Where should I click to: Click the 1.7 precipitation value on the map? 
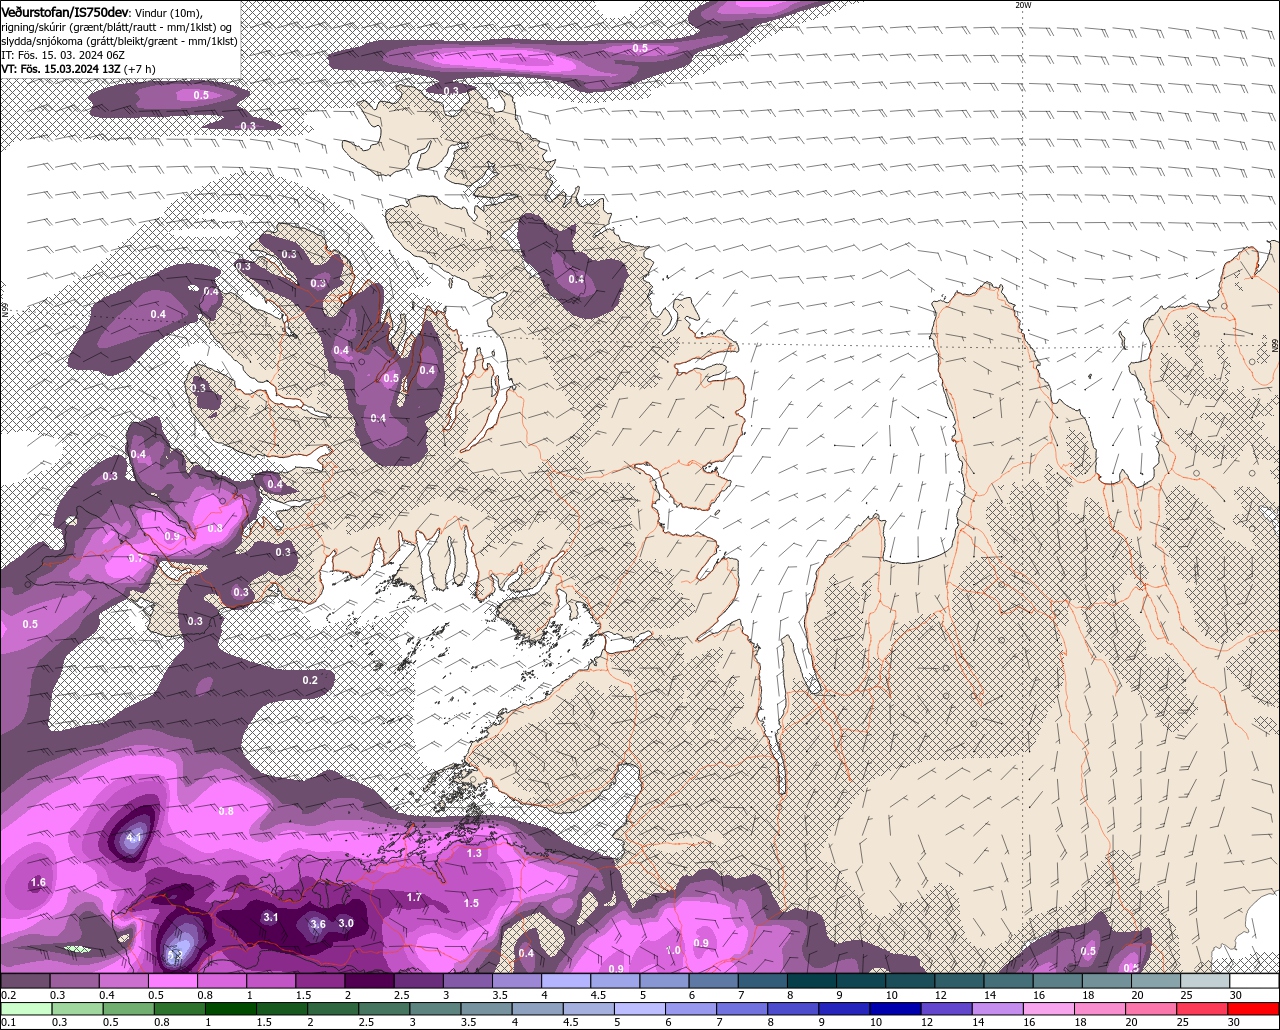[x=414, y=897]
